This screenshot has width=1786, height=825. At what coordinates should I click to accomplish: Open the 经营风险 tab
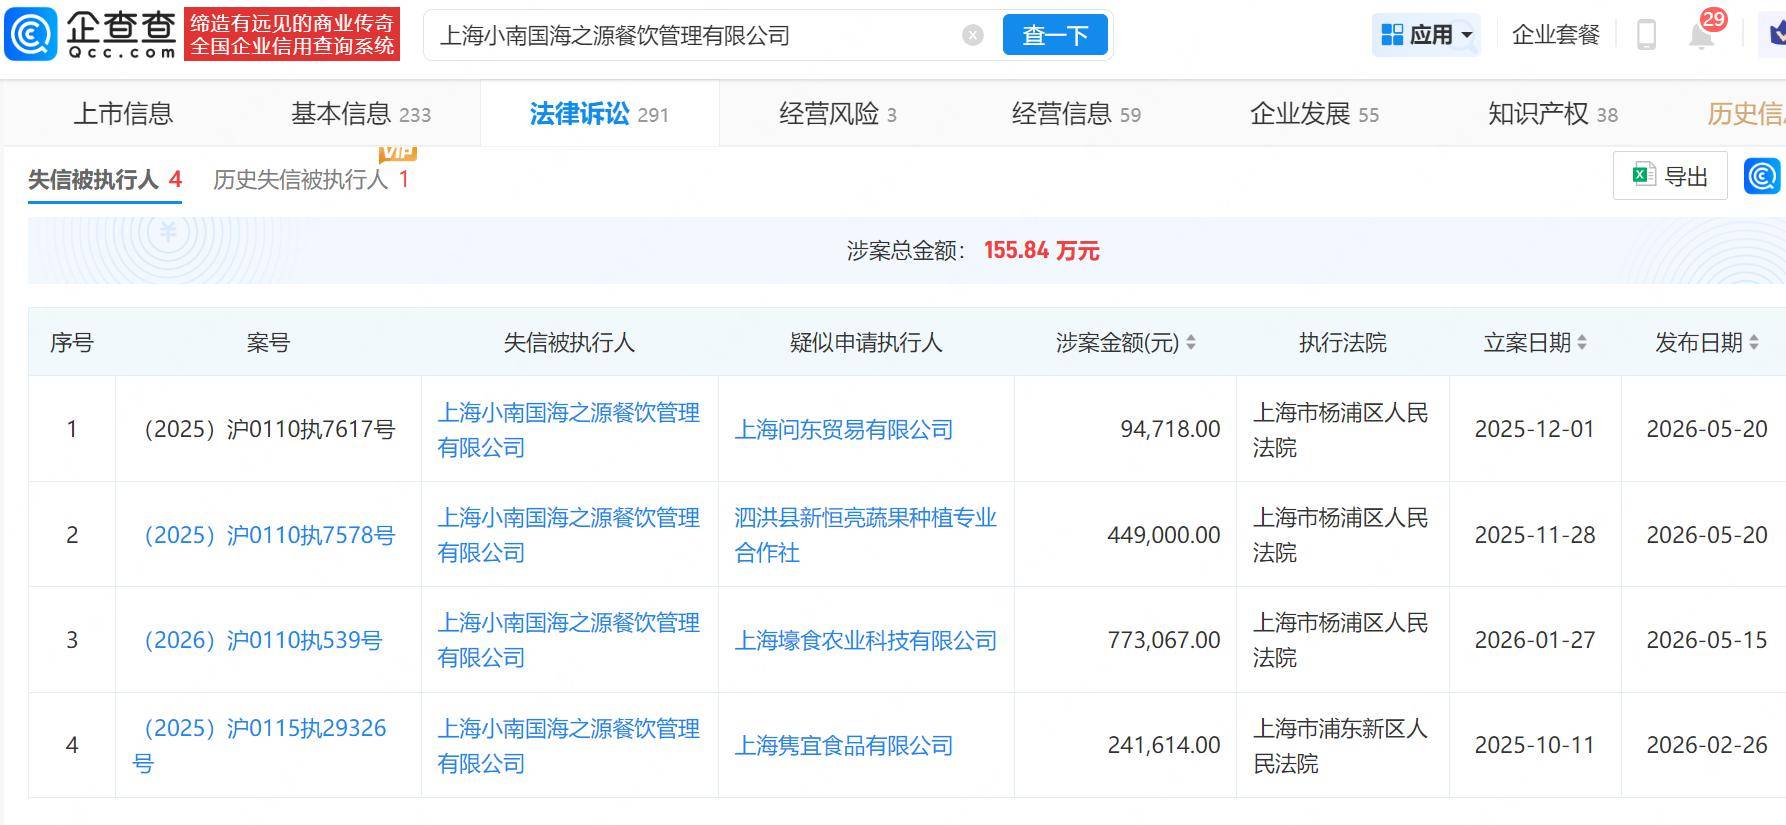click(x=838, y=114)
